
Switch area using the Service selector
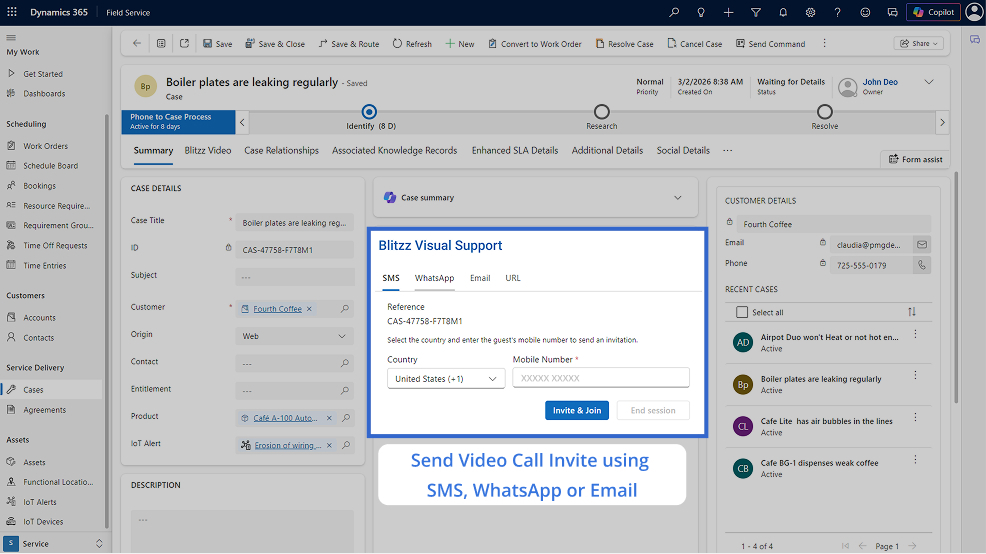point(53,543)
